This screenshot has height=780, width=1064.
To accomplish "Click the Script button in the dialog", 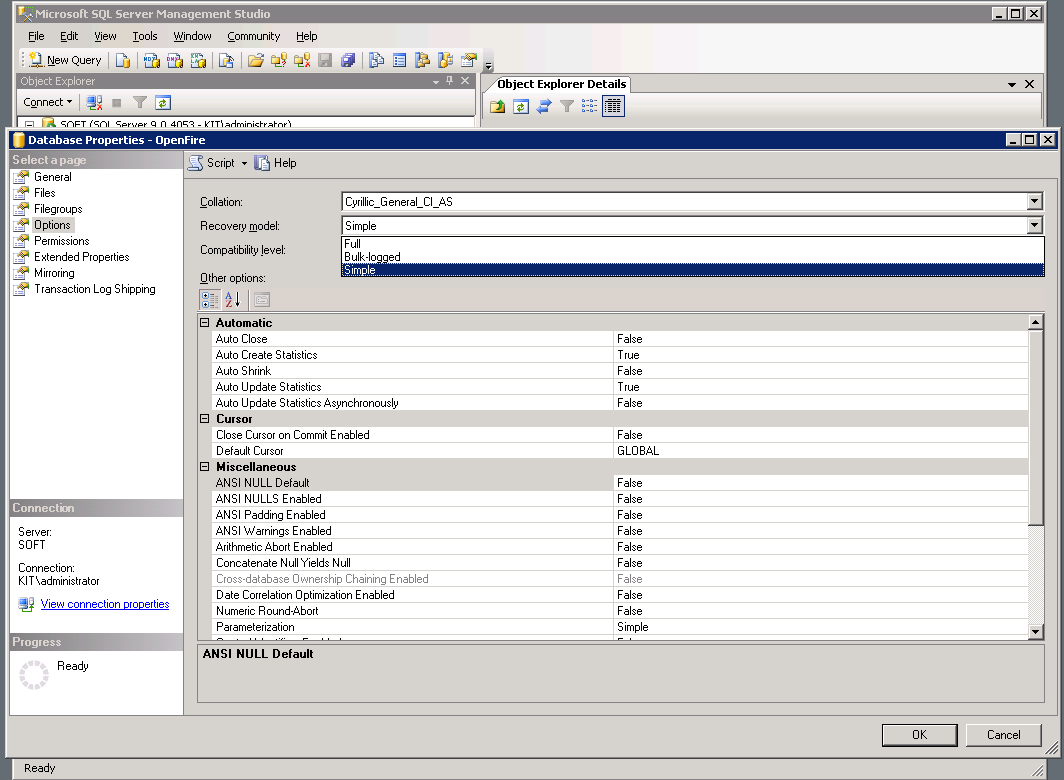I will point(211,163).
